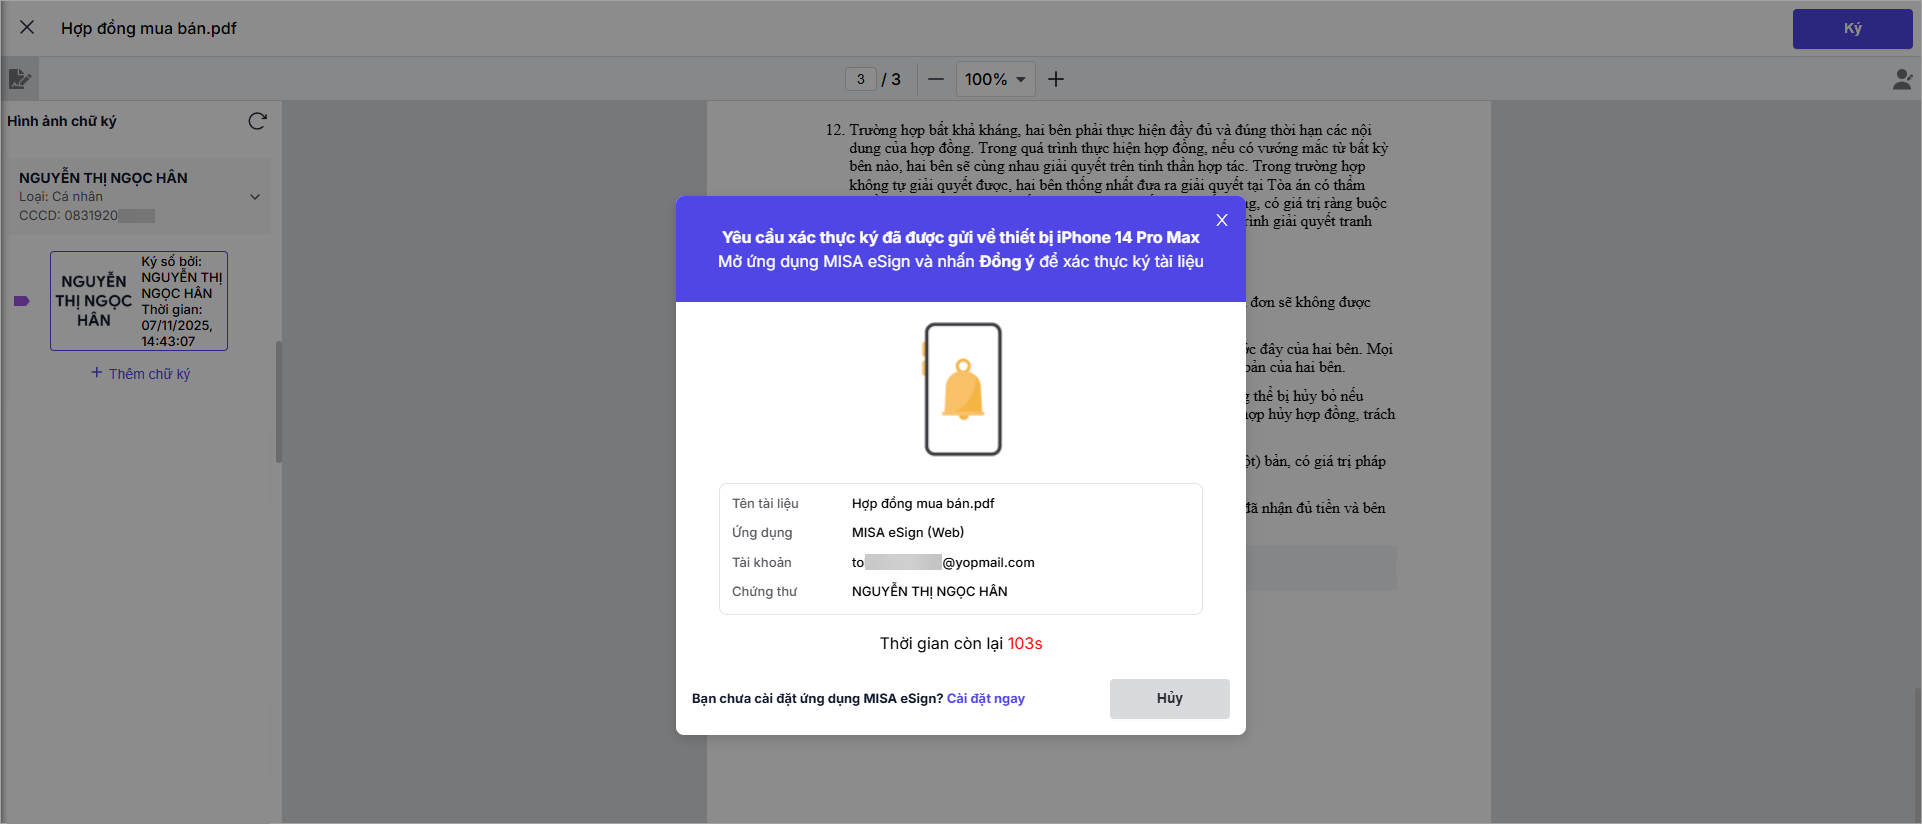The image size is (1922, 824).
Task: Click the page number input field
Action: coord(860,79)
